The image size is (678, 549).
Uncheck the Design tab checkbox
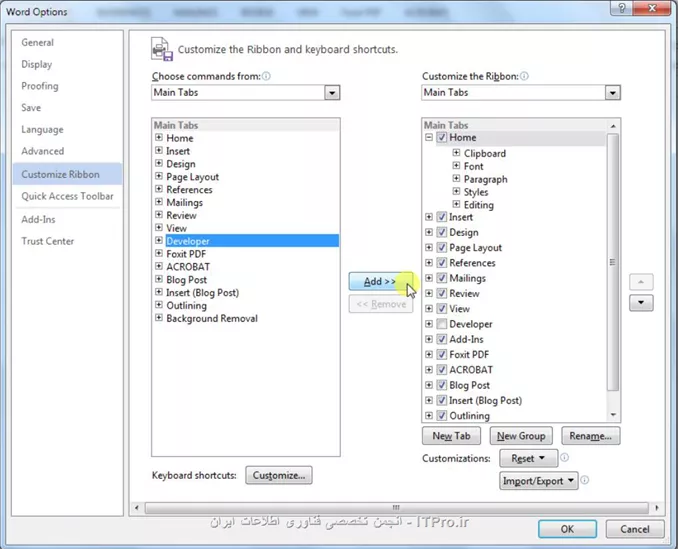point(441,232)
